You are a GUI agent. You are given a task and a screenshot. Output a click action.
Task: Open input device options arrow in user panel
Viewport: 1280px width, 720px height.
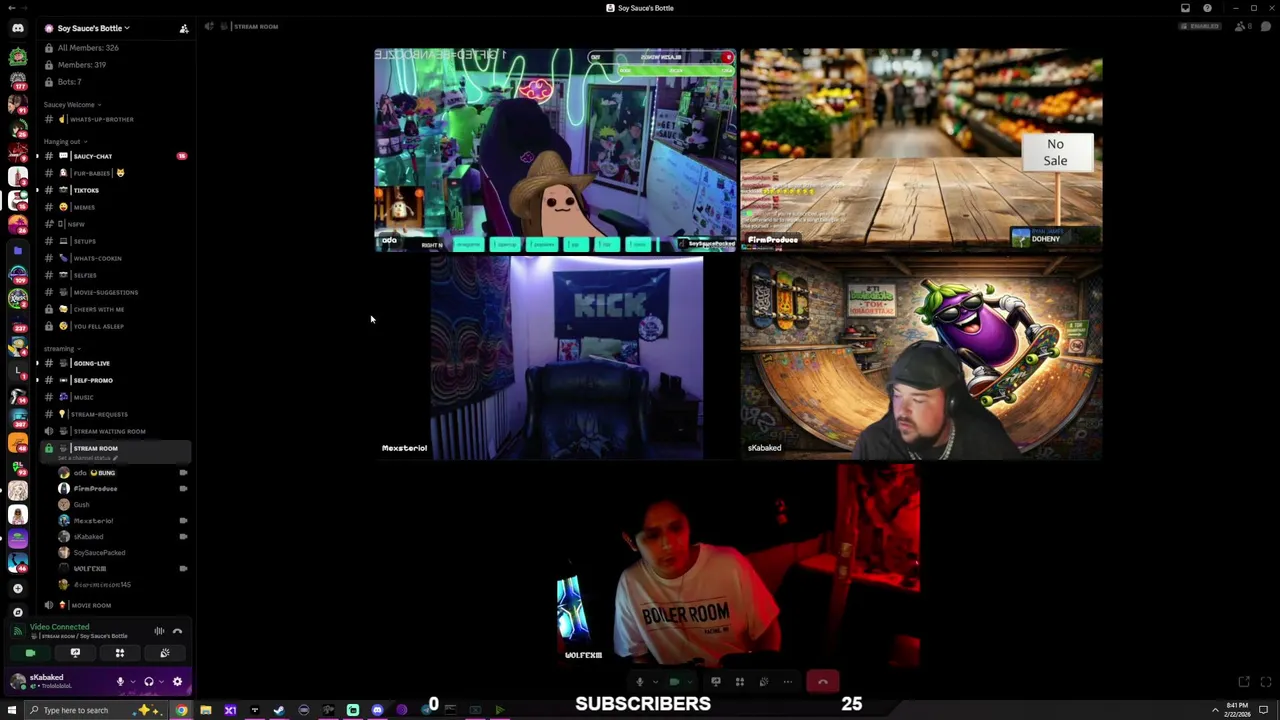(133, 682)
